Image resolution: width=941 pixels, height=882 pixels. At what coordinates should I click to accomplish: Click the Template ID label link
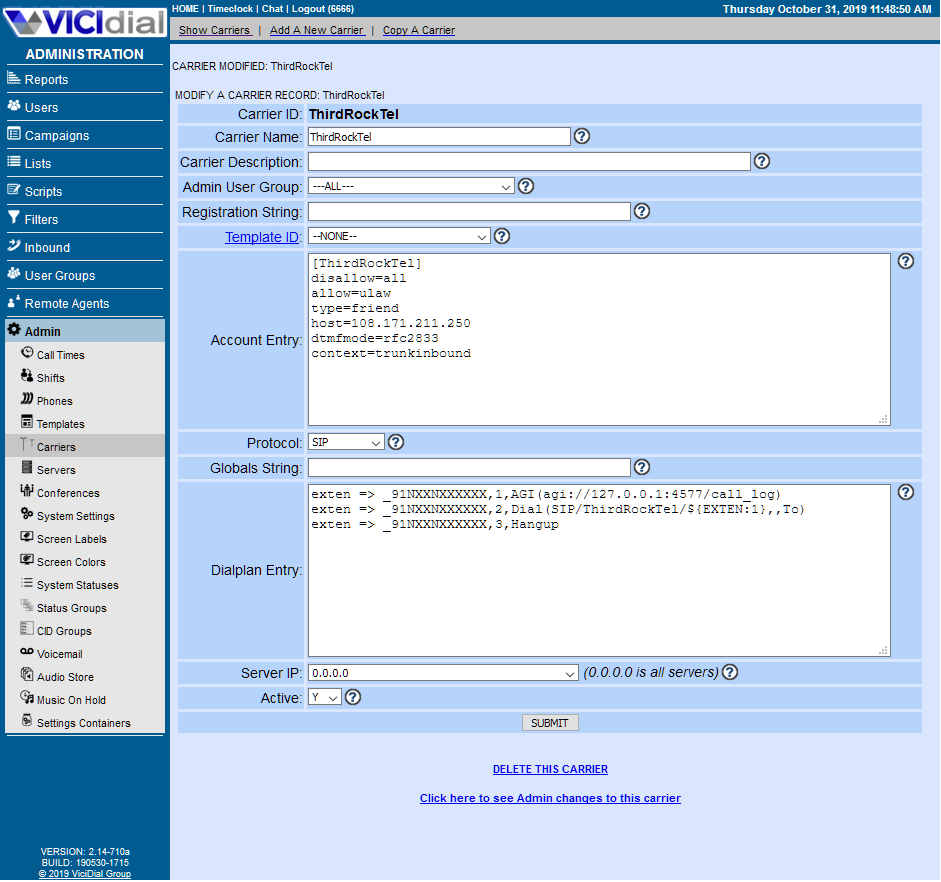262,237
